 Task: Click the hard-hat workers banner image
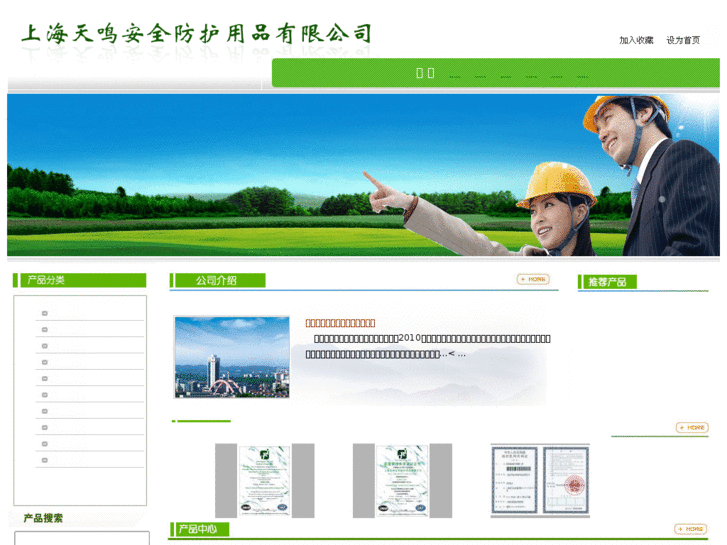[x=363, y=175]
